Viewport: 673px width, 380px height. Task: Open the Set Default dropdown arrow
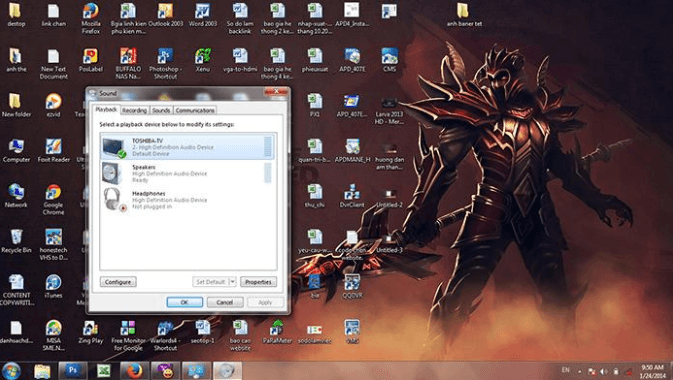tap(233, 282)
